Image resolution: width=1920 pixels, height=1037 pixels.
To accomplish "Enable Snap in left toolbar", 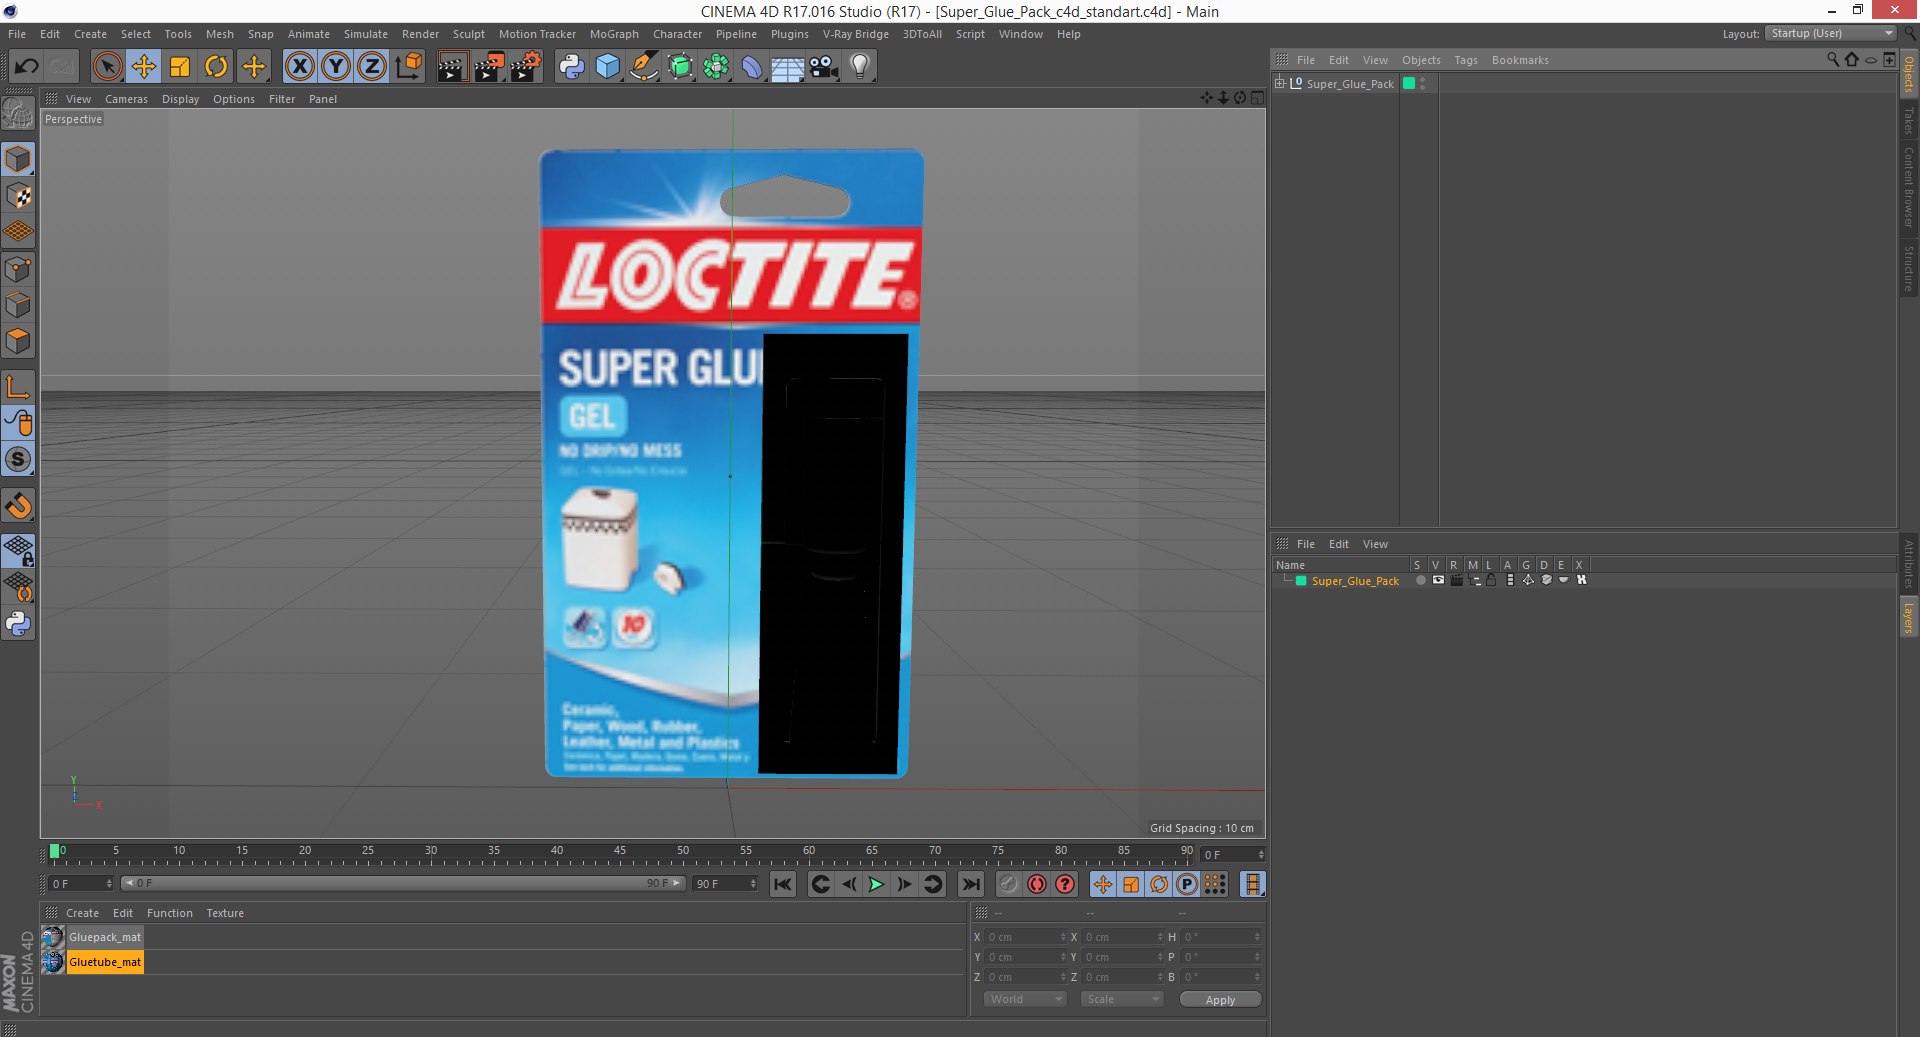I will point(18,459).
